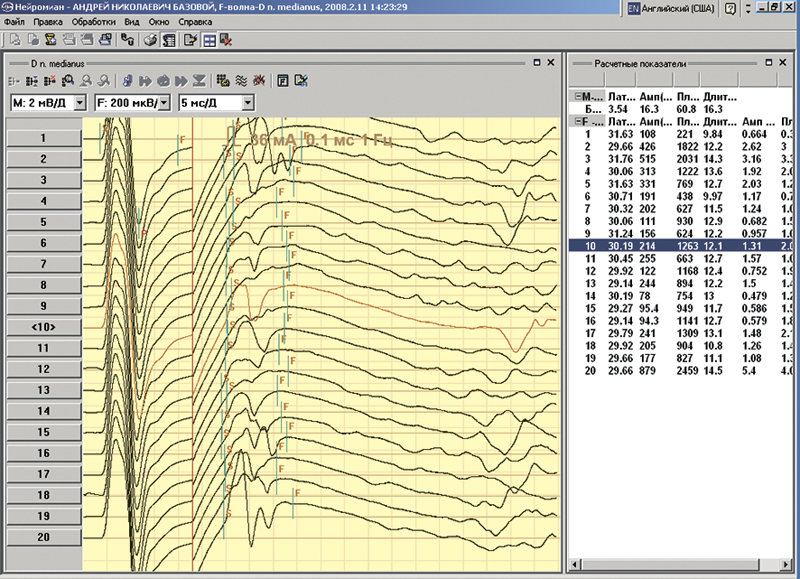Click the English (США) language indicator
Screen dimensions: 800x579
click(x=671, y=8)
